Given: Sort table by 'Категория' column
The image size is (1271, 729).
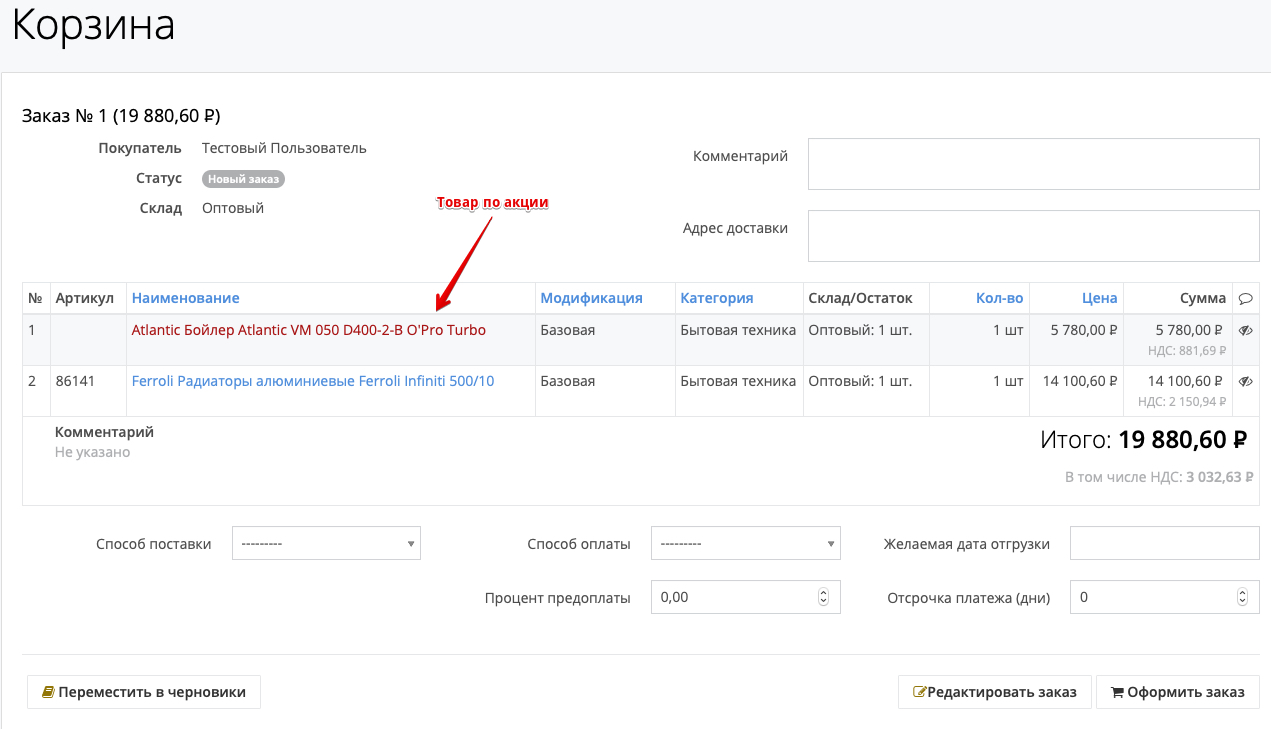Looking at the screenshot, I should pos(716,298).
